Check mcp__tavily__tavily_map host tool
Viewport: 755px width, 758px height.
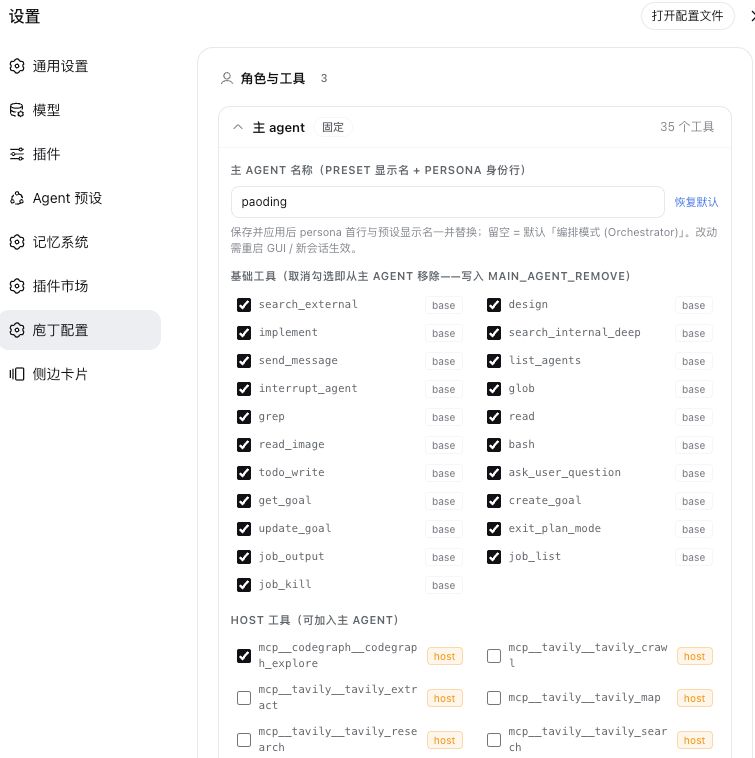(494, 698)
